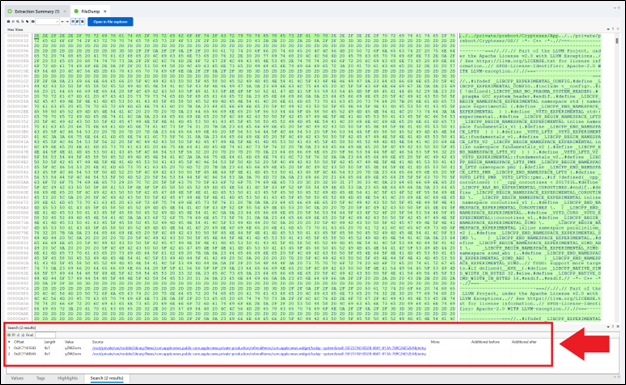This screenshot has height=385, width=626.
Task: Toggle the first outlined view-mode button in the toolbar
Action: pos(73,22)
